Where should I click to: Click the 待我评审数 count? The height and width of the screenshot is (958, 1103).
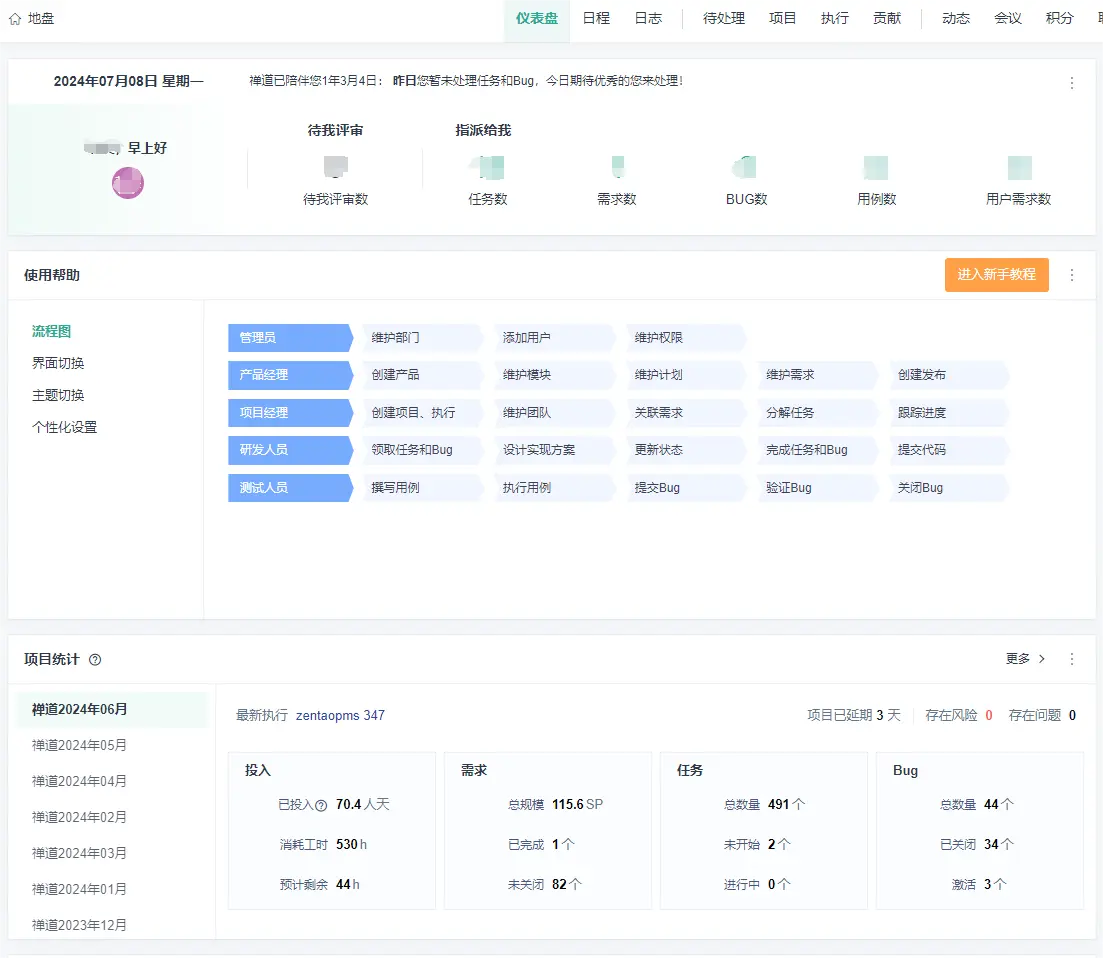336,167
